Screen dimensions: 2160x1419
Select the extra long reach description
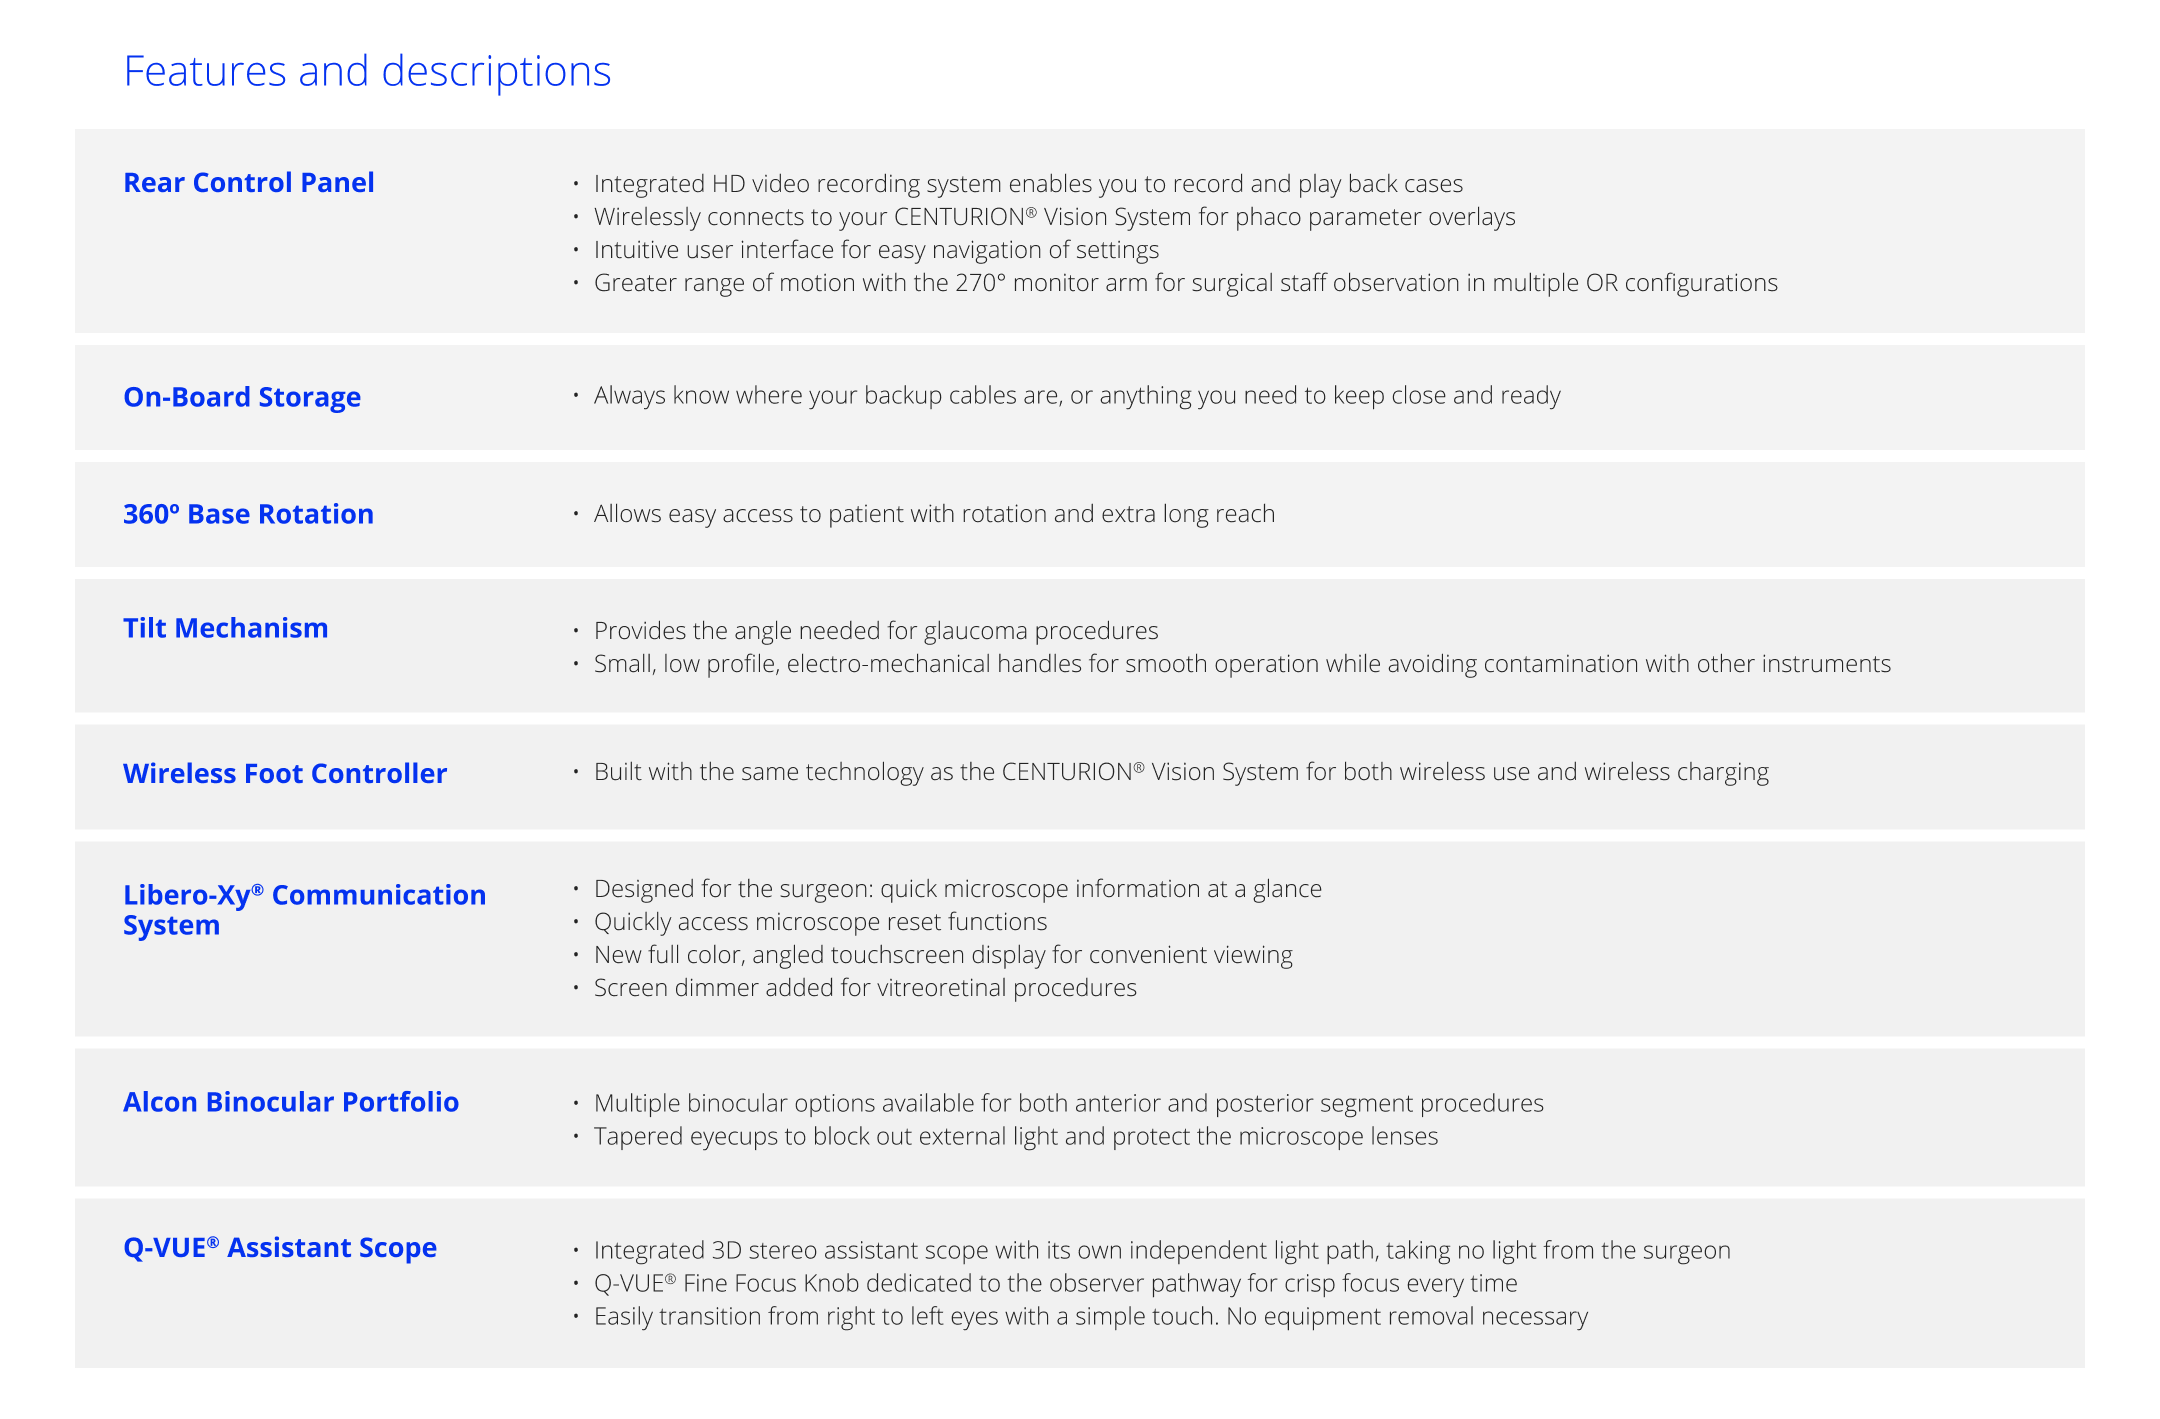[x=934, y=514]
